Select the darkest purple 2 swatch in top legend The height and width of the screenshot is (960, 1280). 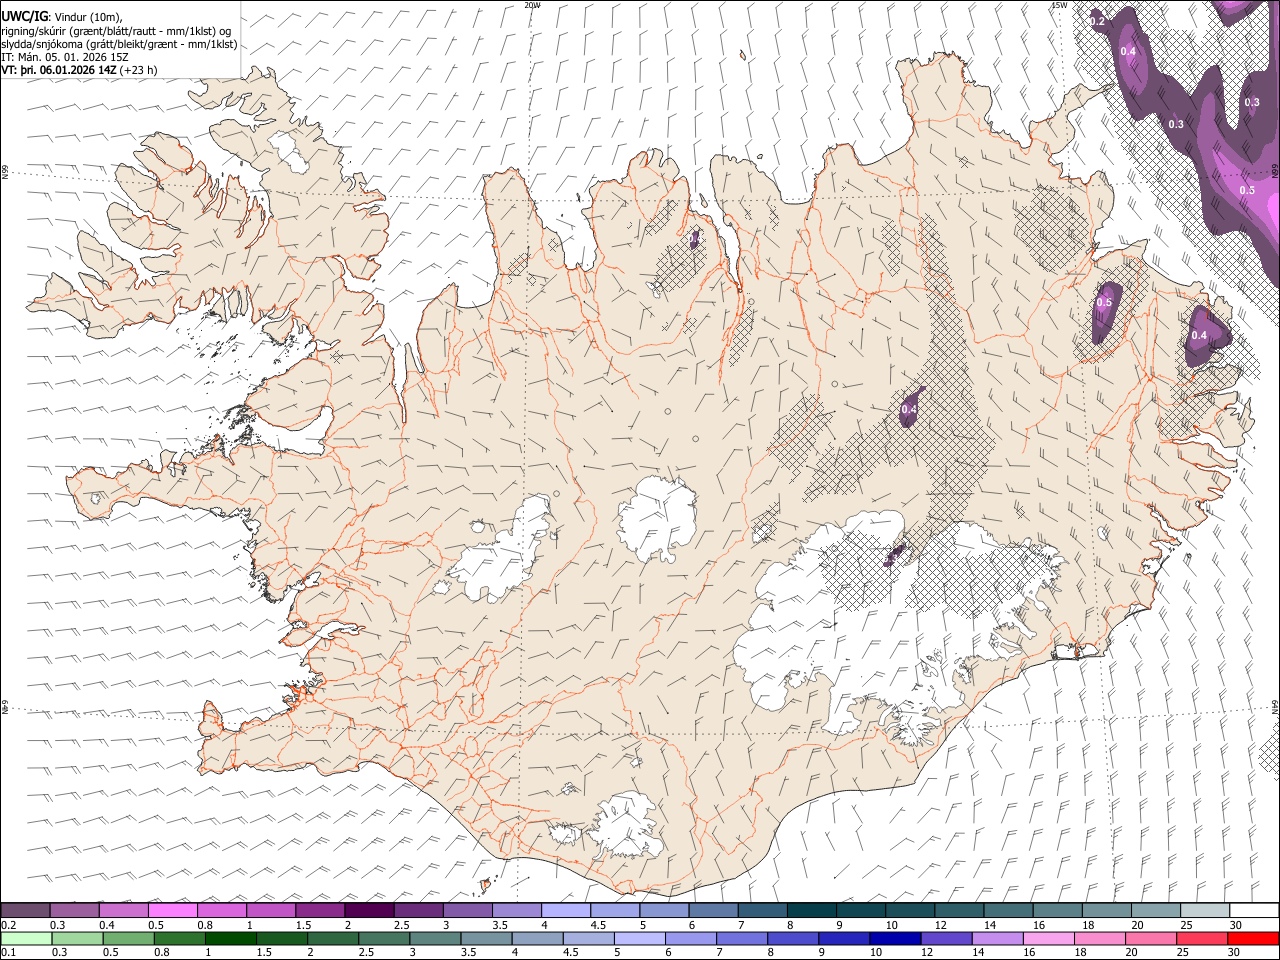click(369, 910)
